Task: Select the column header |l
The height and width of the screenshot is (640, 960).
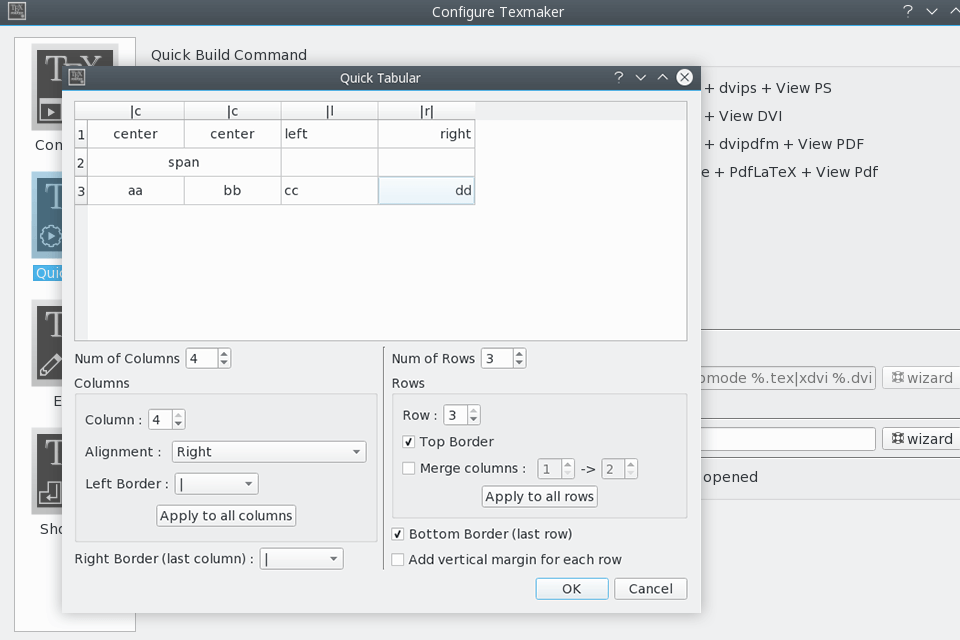Action: pos(329,111)
